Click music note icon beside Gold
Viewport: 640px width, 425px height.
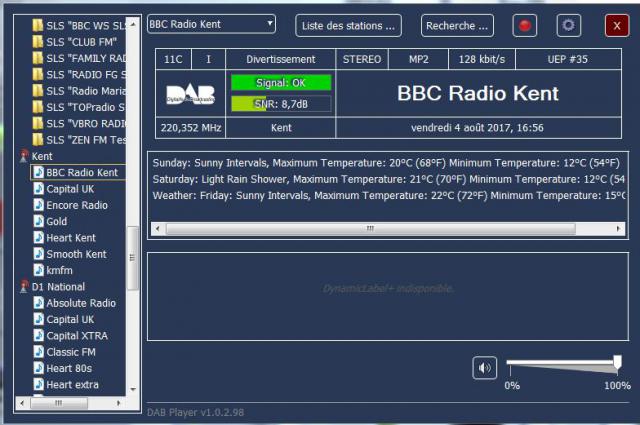click(x=39, y=221)
